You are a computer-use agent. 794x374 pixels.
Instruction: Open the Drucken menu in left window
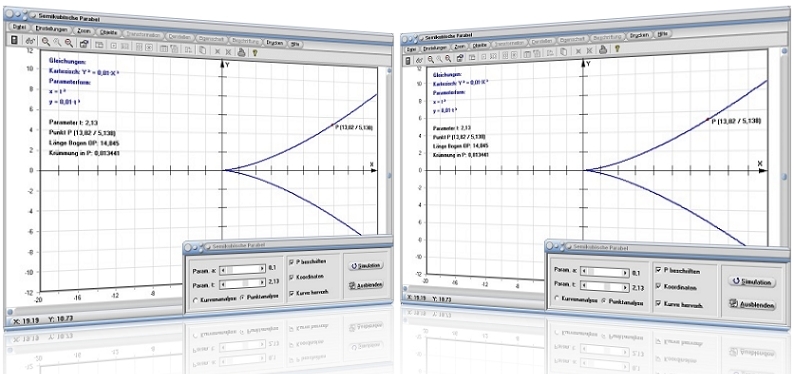pos(275,43)
